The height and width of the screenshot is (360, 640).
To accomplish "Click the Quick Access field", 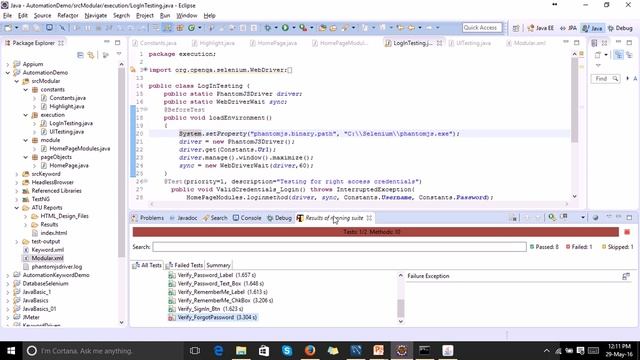I will click(482, 28).
